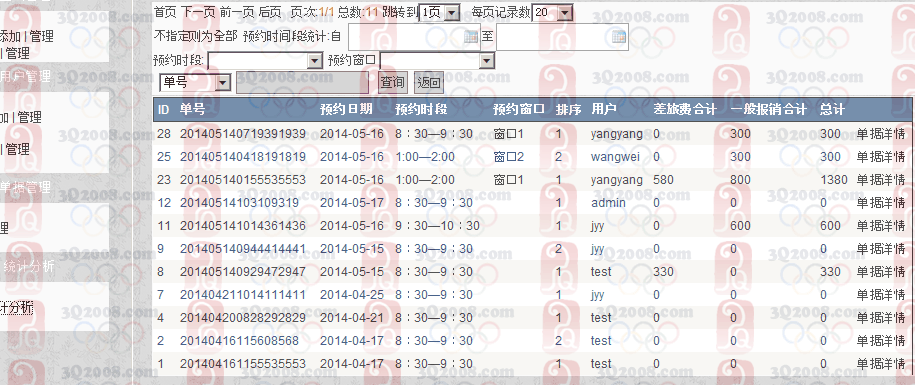Focus the end date input field
Screen dimensions: 915x385
pos(562,37)
